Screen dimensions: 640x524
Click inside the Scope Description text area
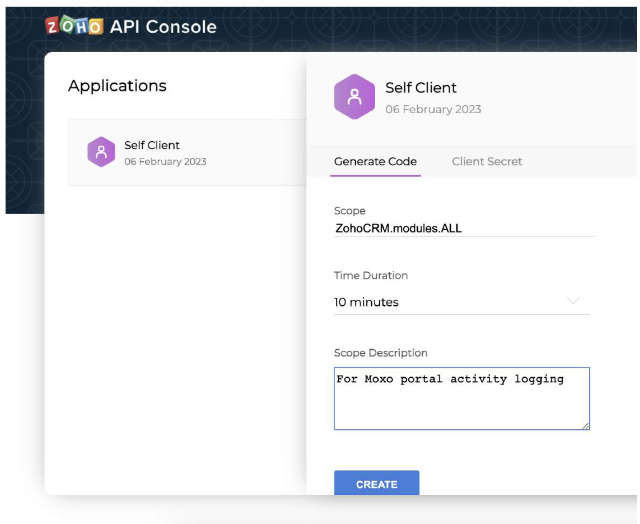pyautogui.click(x=462, y=398)
